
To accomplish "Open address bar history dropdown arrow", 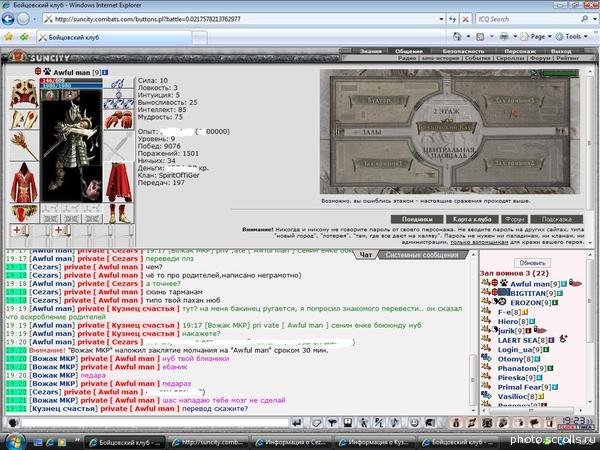I will tap(441, 19).
